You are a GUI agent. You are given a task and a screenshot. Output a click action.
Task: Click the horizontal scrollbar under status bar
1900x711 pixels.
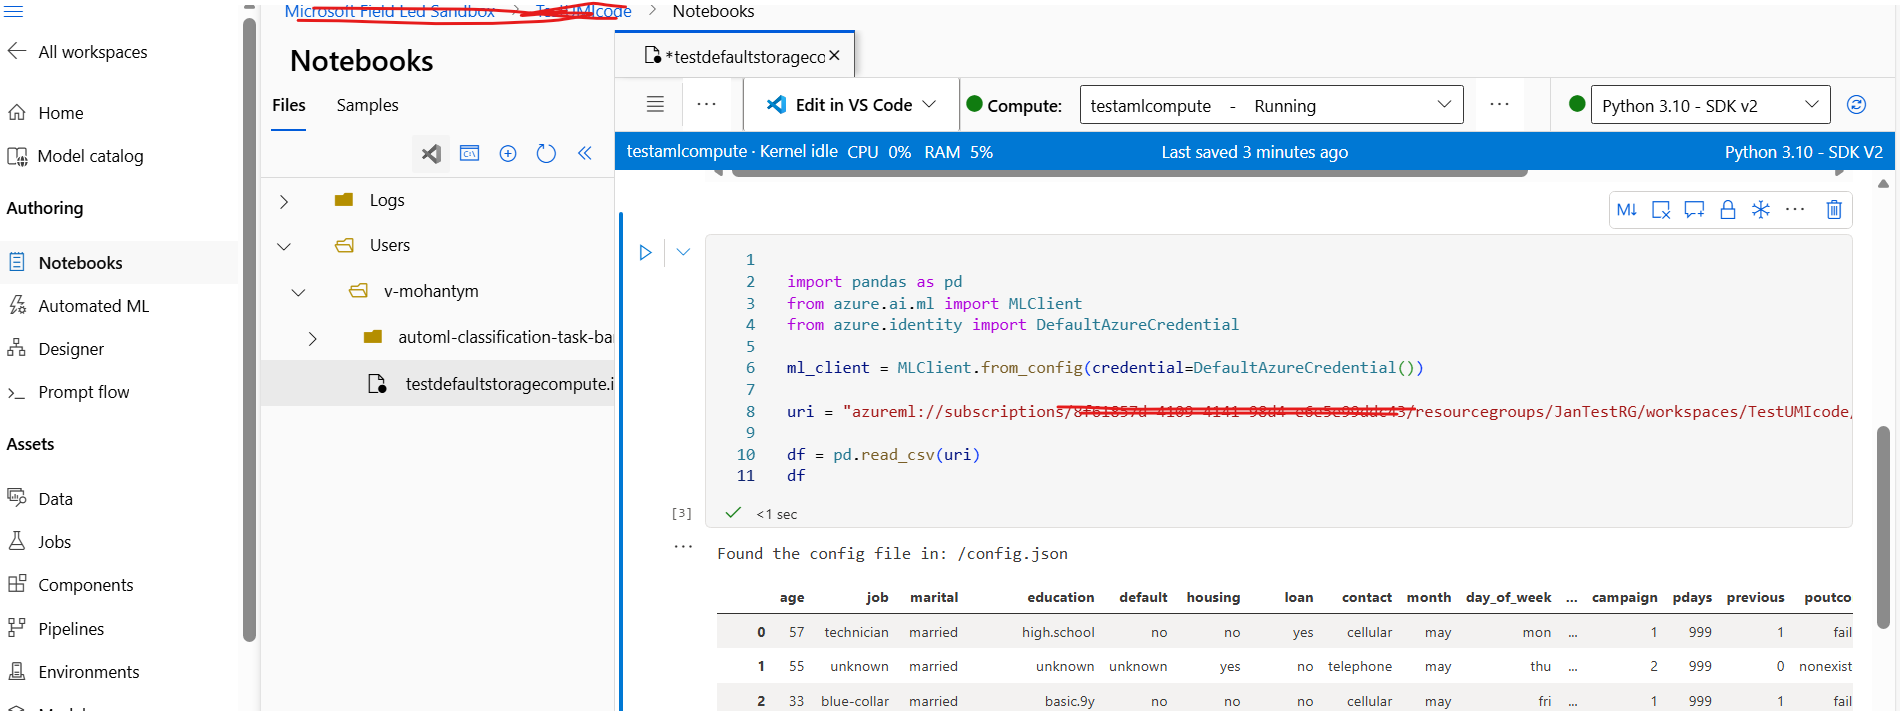coord(1130,173)
